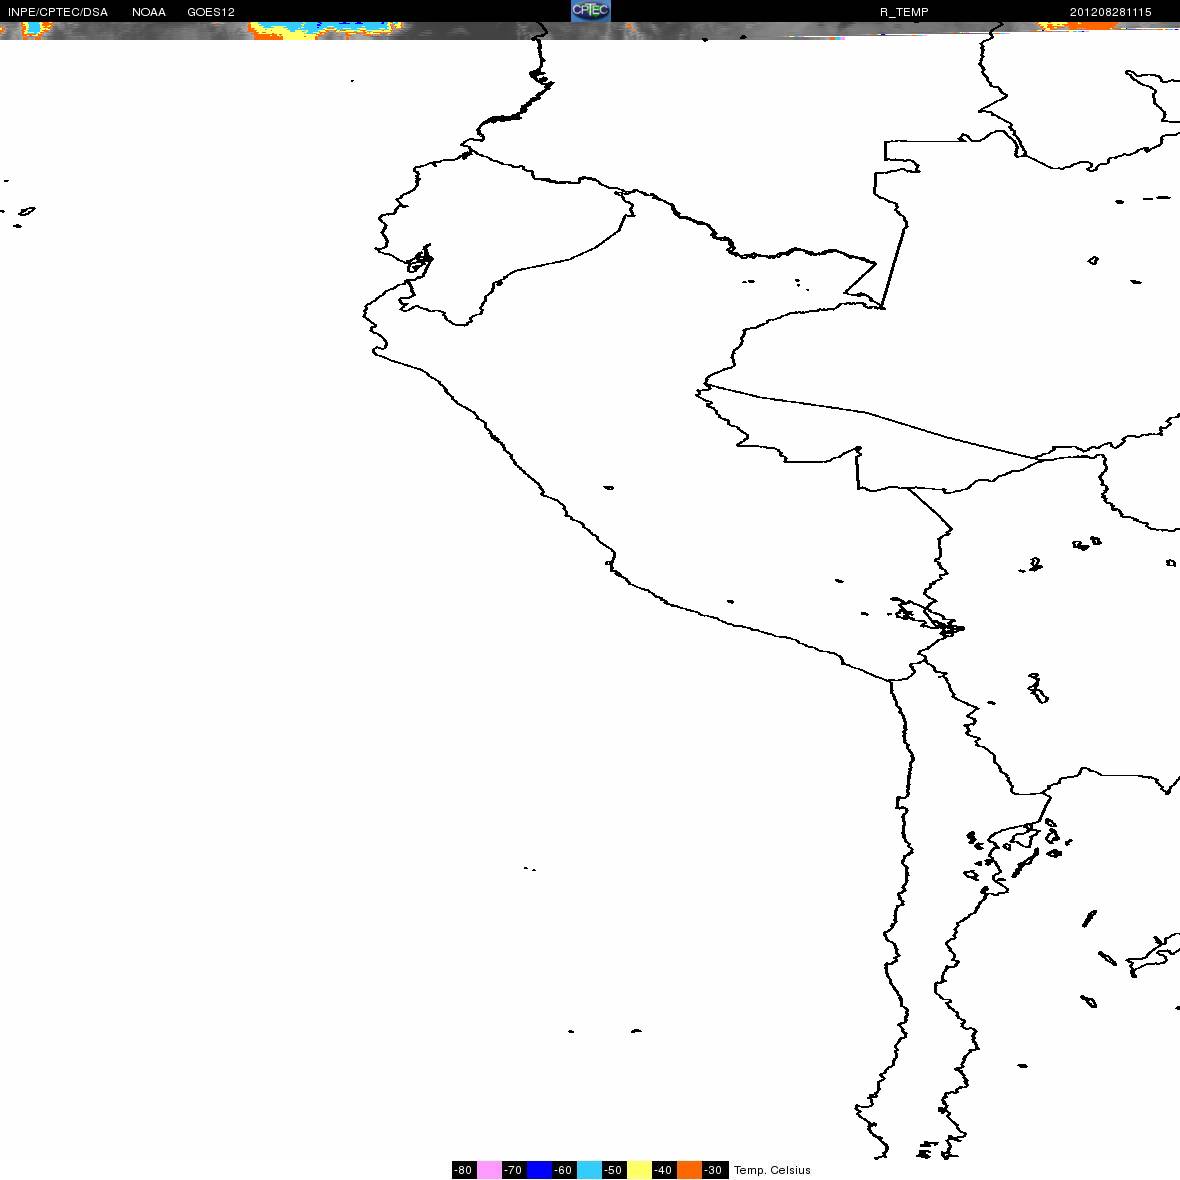Select the pink legend color swatch
1180x1180 pixels.
click(489, 1169)
